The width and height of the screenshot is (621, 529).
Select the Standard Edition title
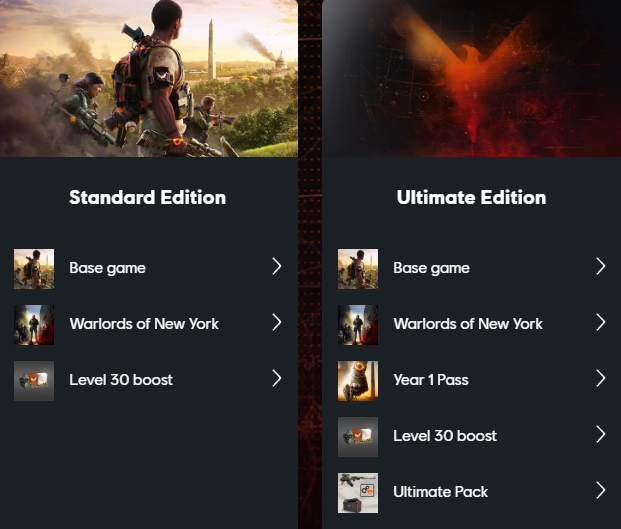[148, 197]
